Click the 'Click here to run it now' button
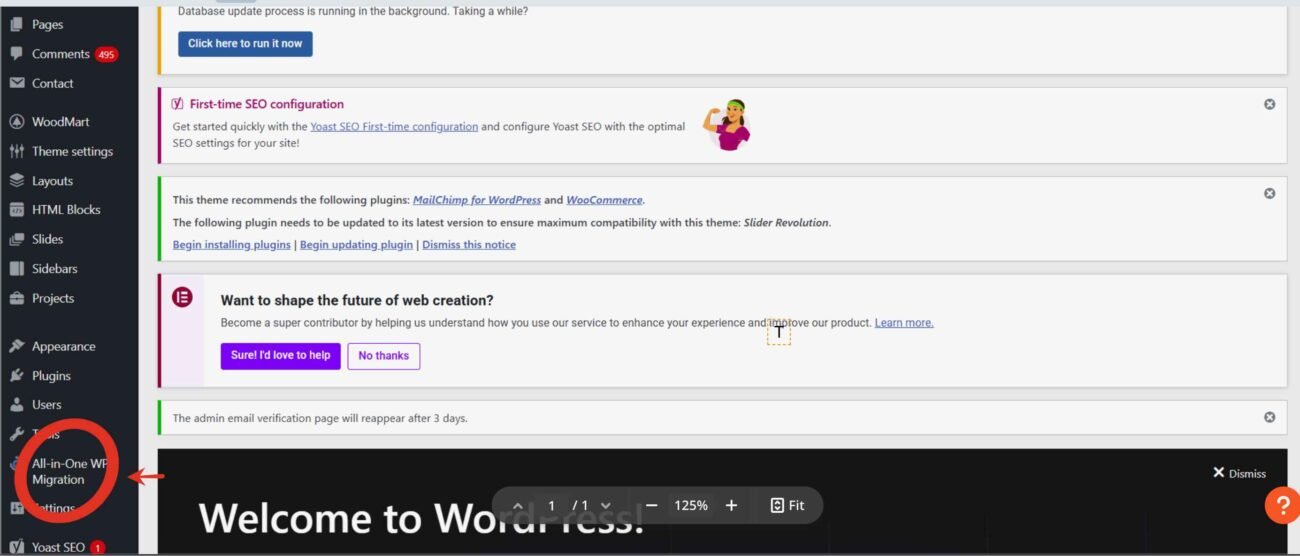1300x556 pixels. (x=245, y=44)
